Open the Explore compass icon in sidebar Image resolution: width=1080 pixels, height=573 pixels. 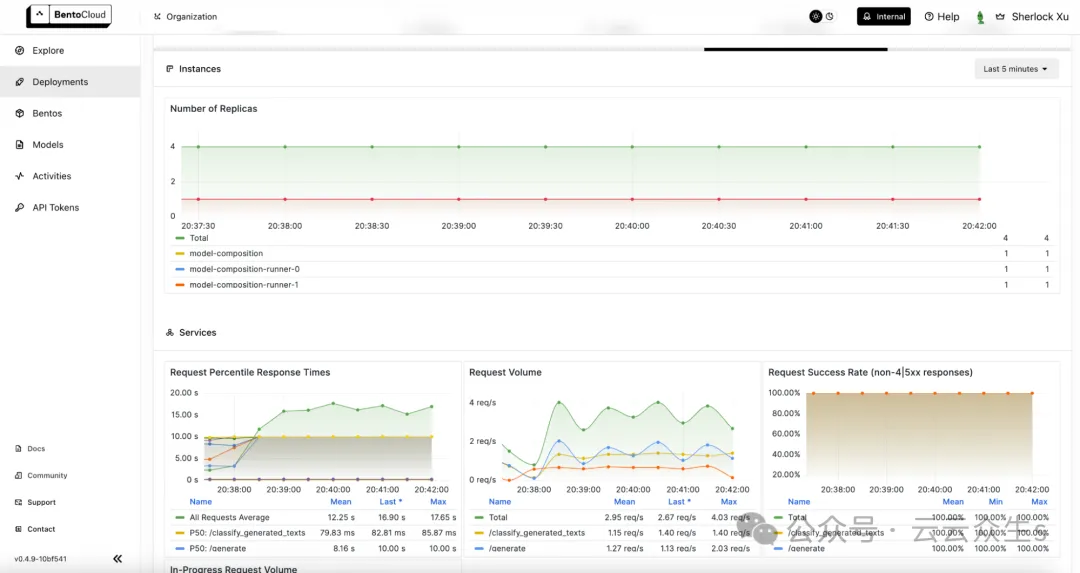pyautogui.click(x=20, y=50)
